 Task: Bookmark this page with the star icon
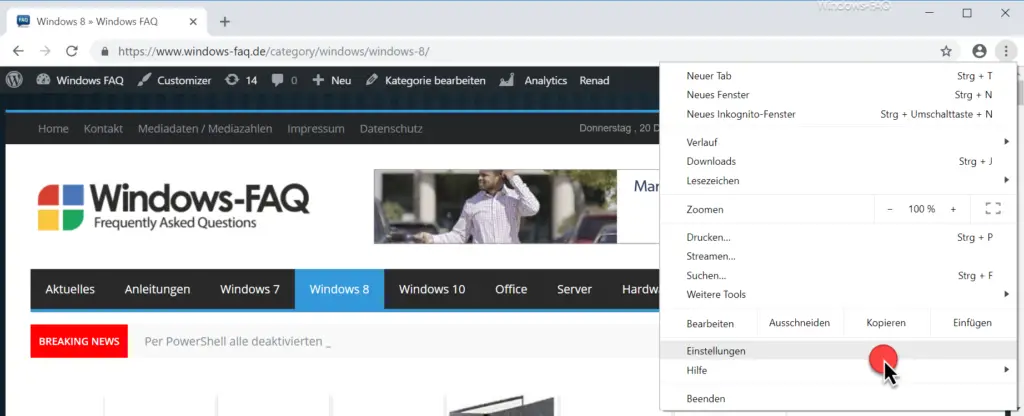pos(946,51)
